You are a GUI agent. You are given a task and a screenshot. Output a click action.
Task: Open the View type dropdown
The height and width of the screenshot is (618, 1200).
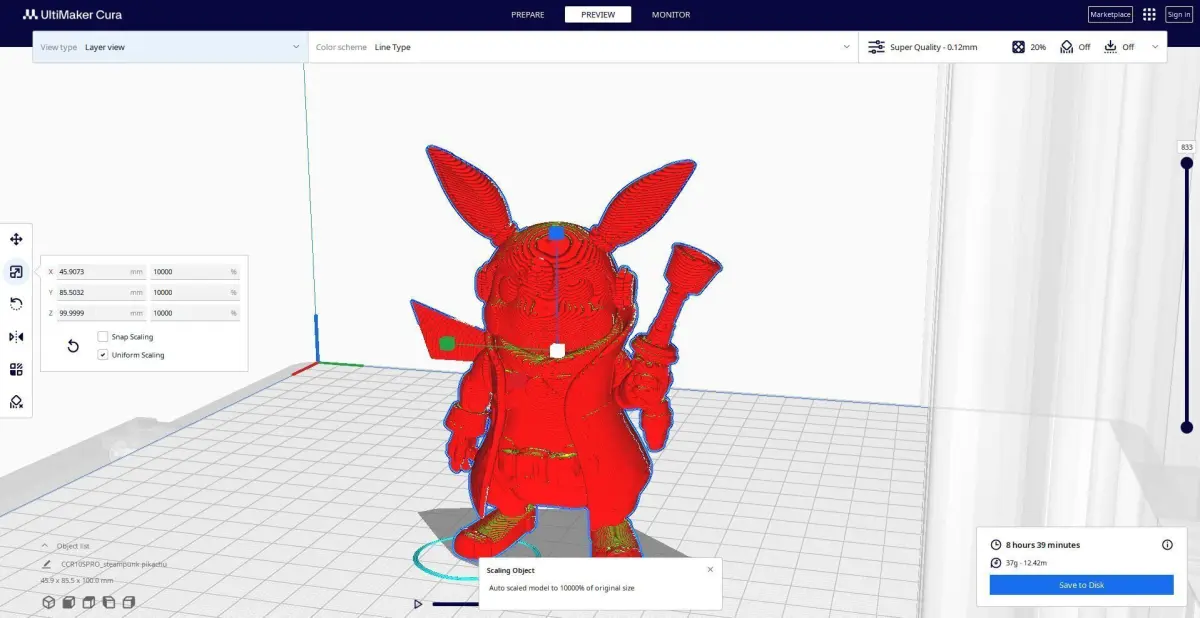pyautogui.click(x=170, y=47)
